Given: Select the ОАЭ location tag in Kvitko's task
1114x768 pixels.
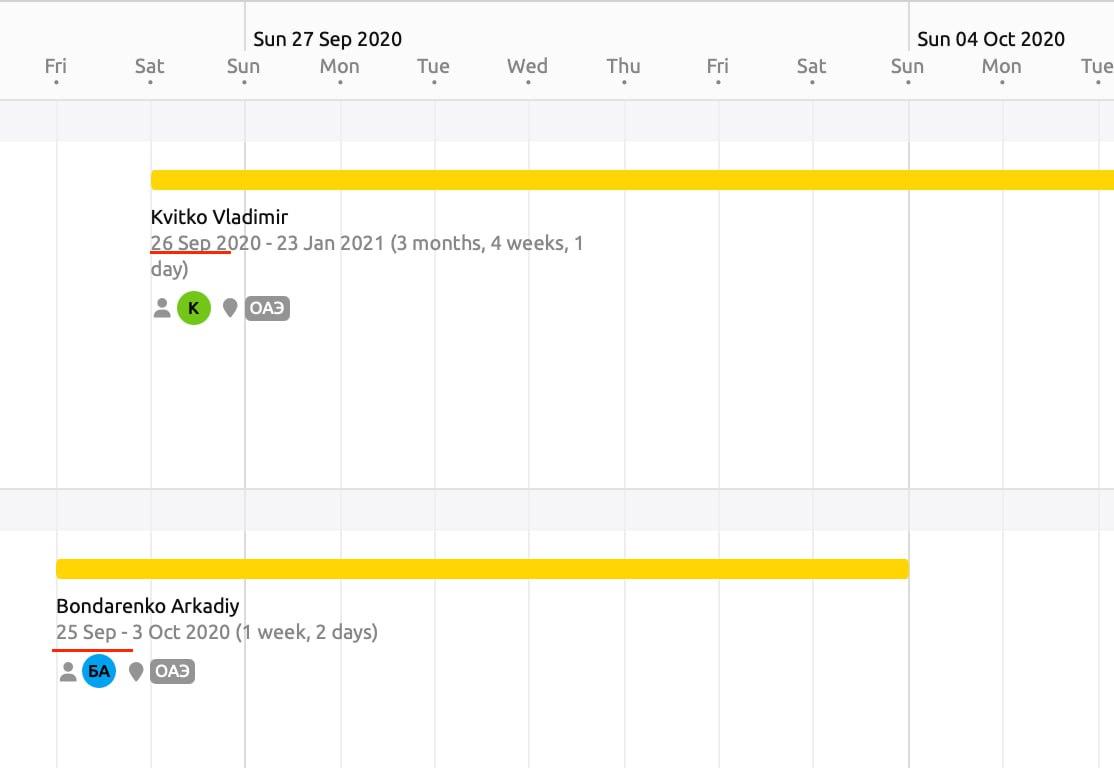Looking at the screenshot, I should tap(267, 308).
